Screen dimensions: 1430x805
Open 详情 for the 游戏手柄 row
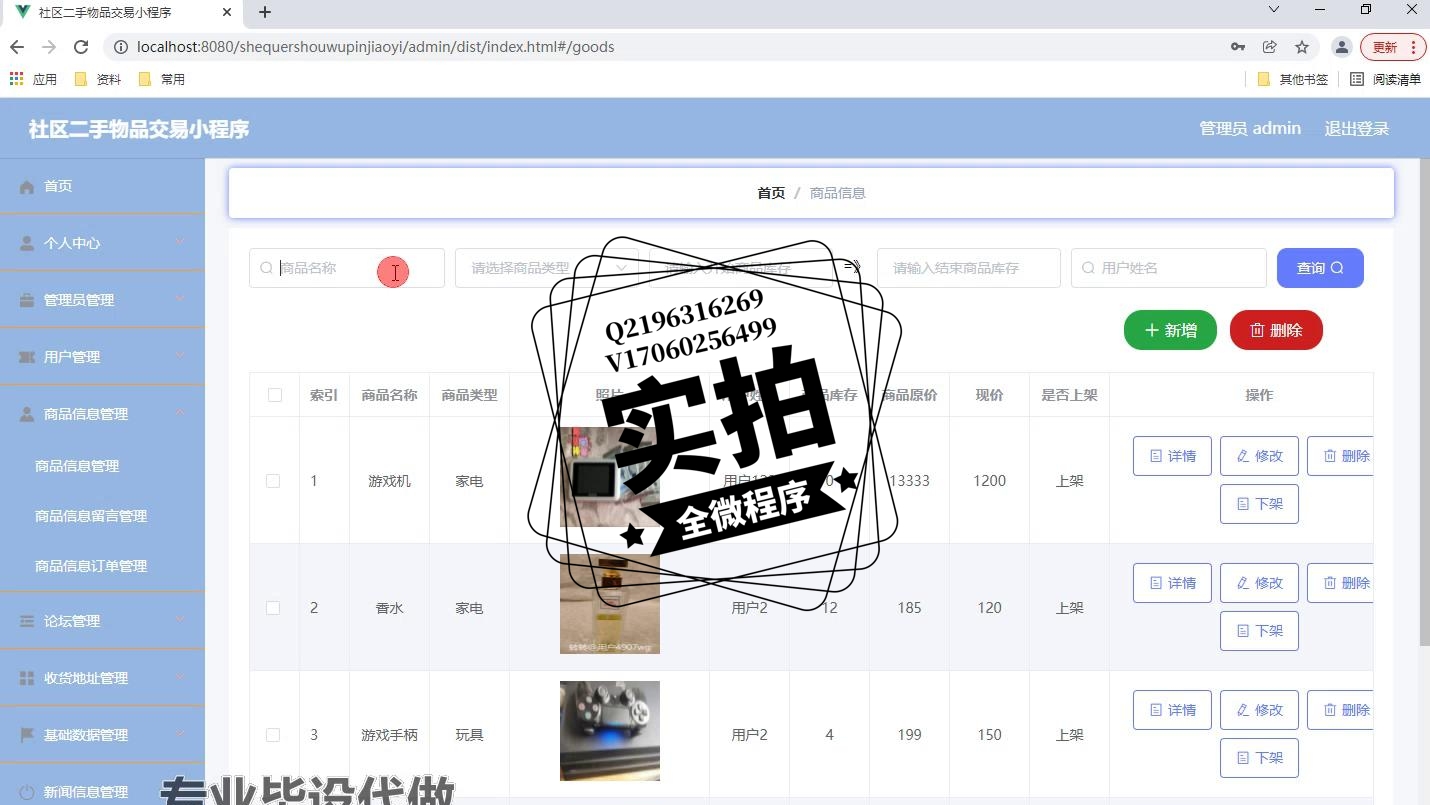tap(1172, 710)
